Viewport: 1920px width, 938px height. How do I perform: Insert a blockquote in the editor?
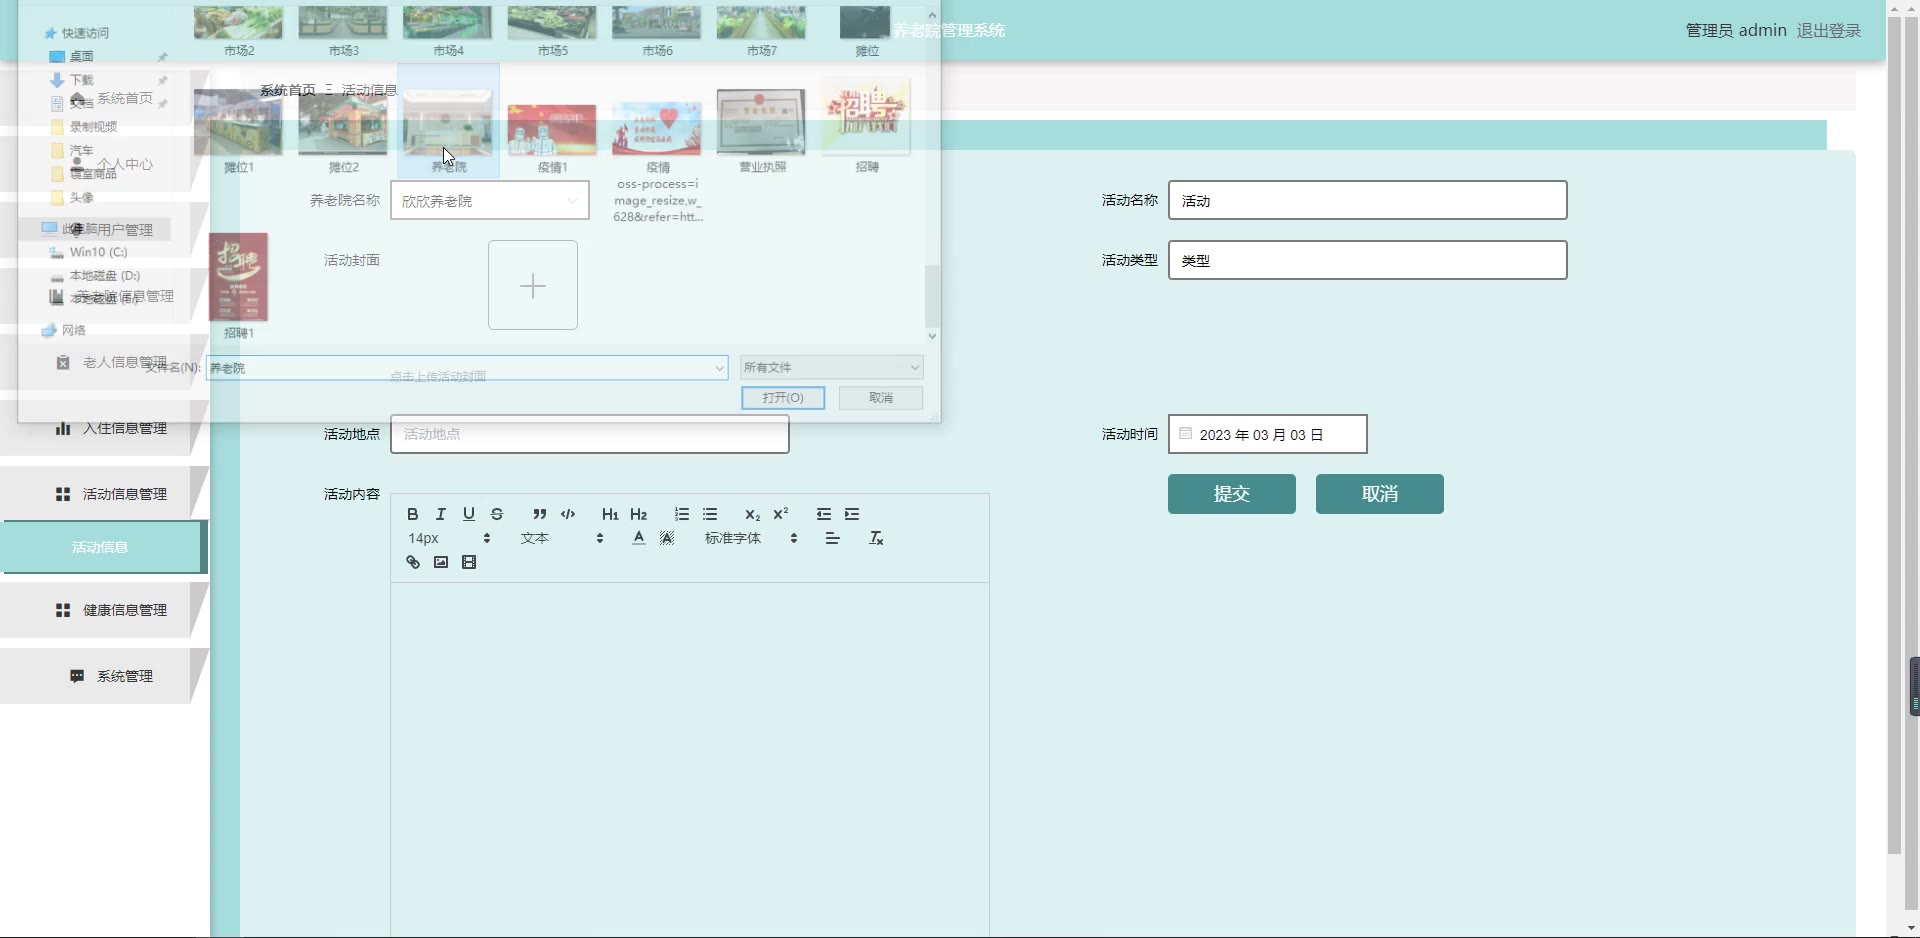540,514
